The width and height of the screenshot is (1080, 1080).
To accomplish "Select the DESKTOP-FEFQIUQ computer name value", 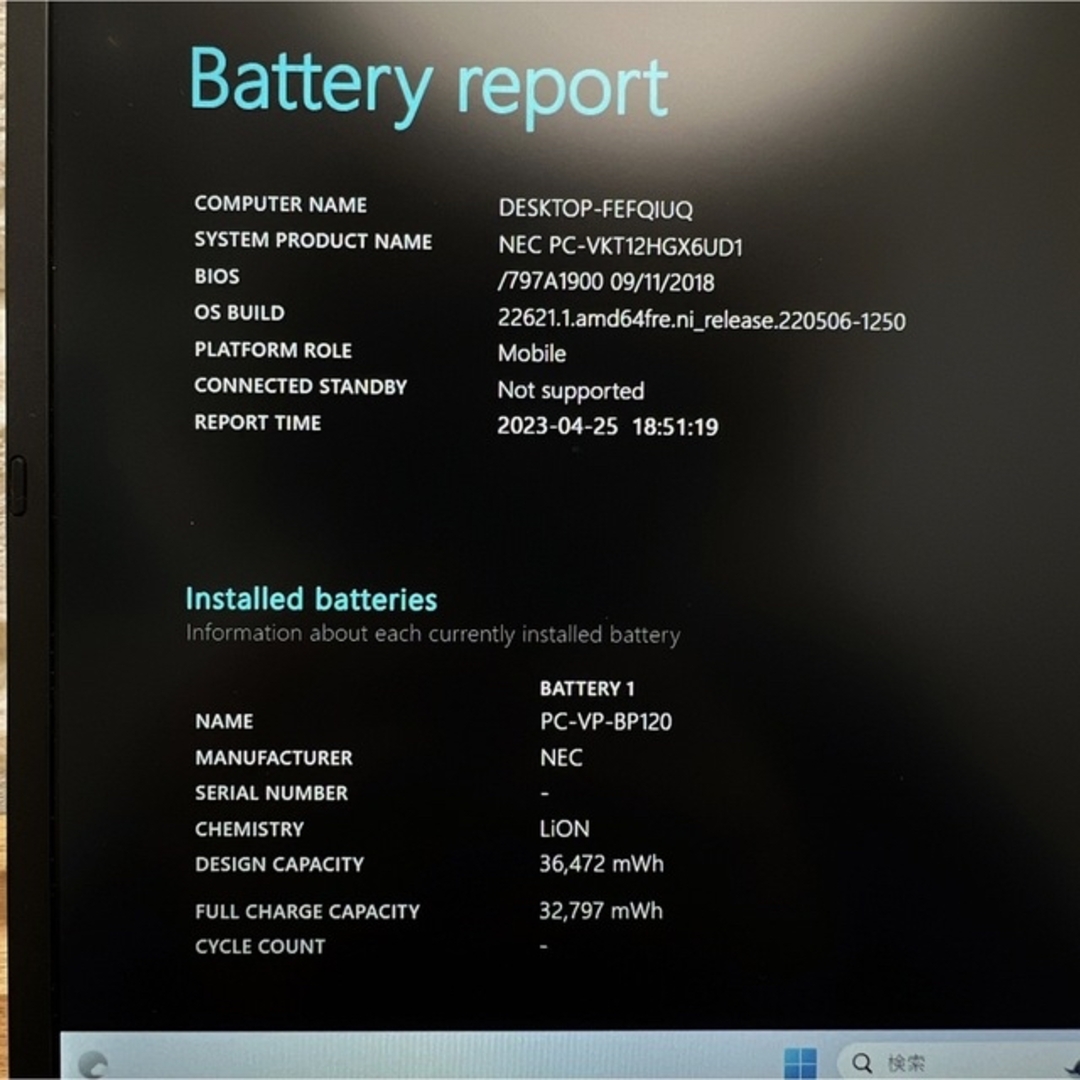I will pos(595,209).
